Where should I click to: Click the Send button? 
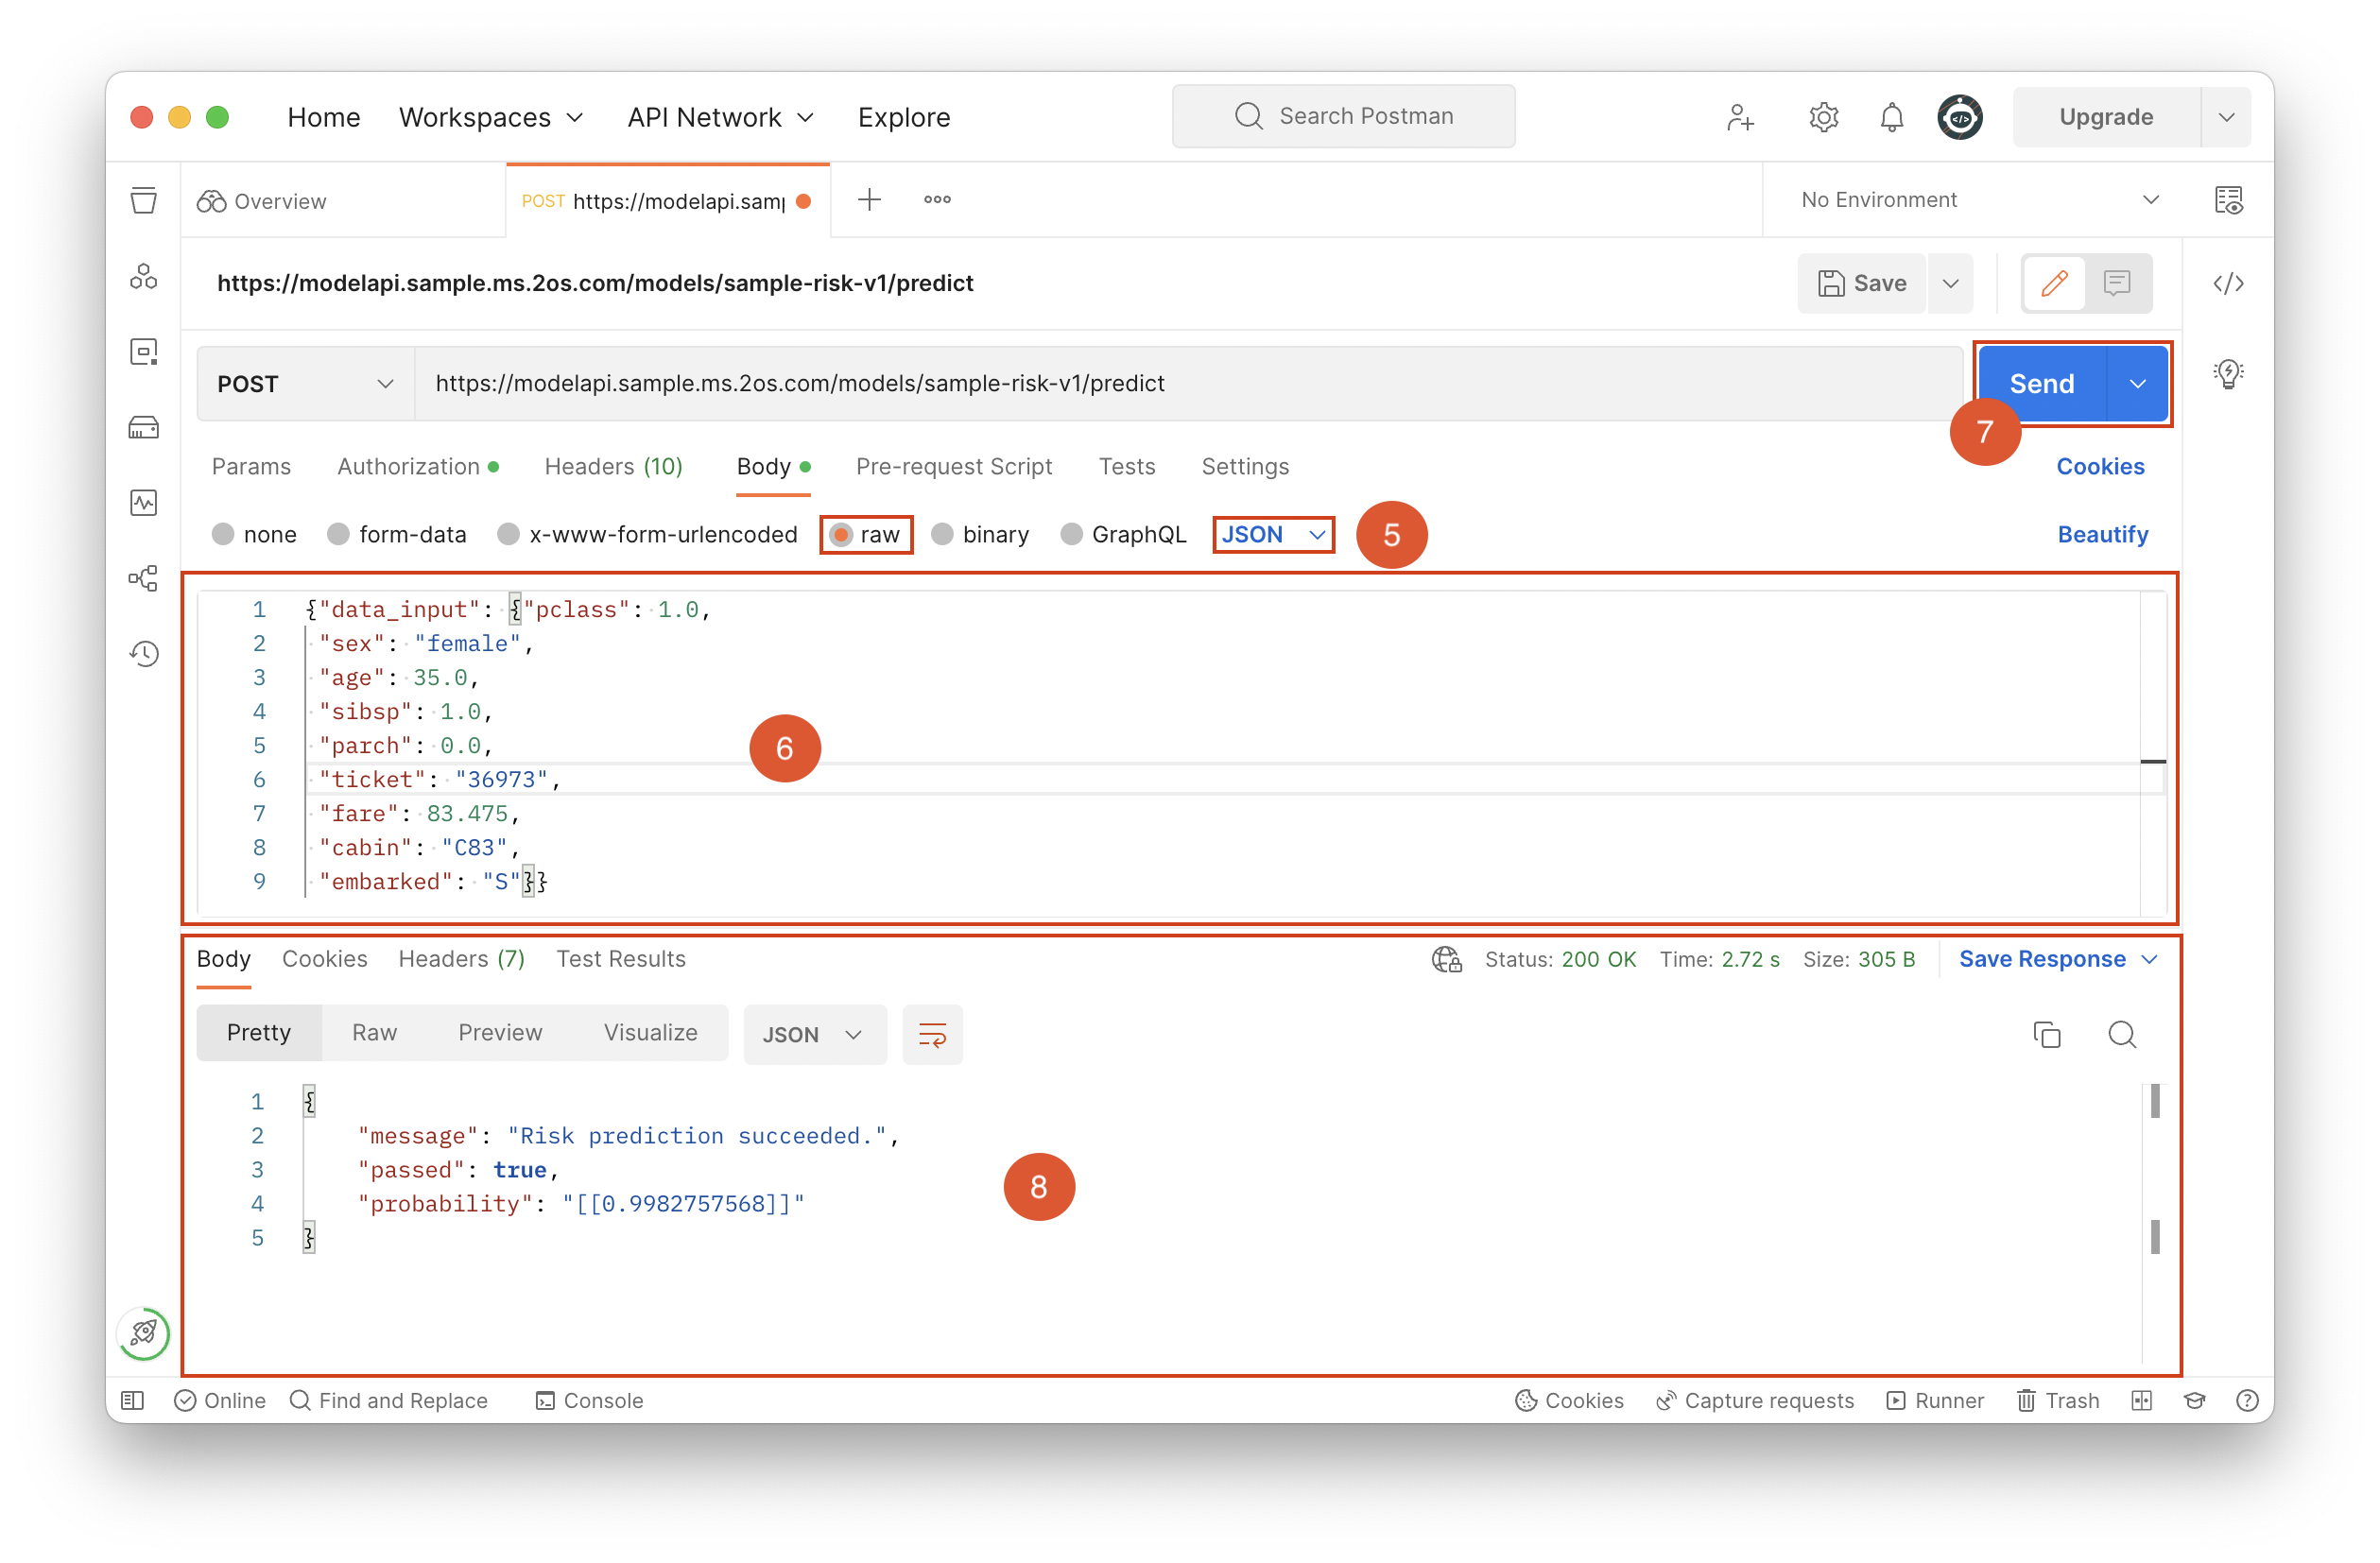(x=2041, y=384)
